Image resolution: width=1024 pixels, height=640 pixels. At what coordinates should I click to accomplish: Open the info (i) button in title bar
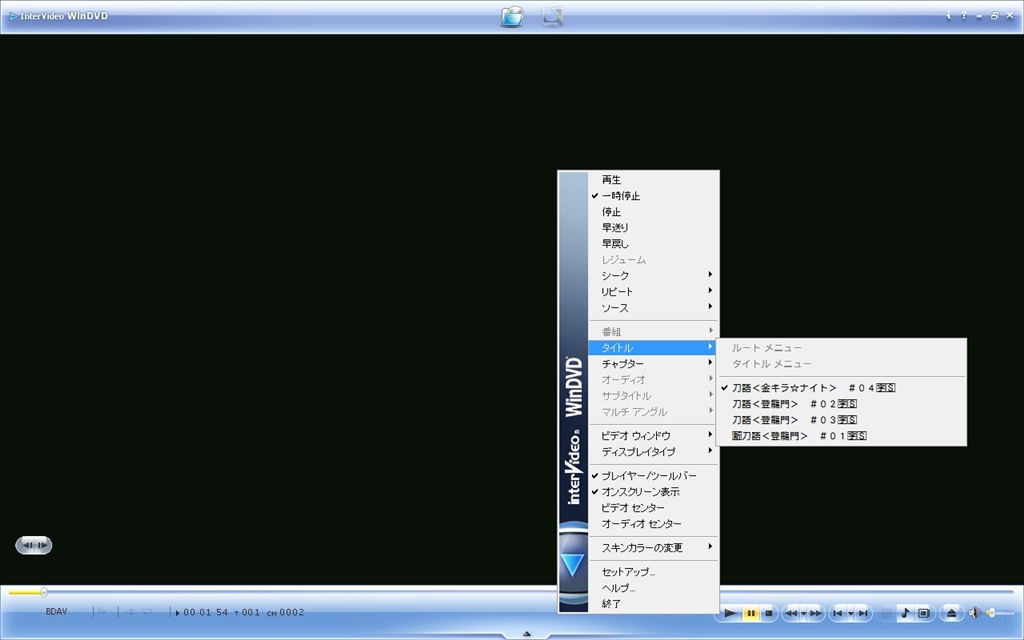948,16
